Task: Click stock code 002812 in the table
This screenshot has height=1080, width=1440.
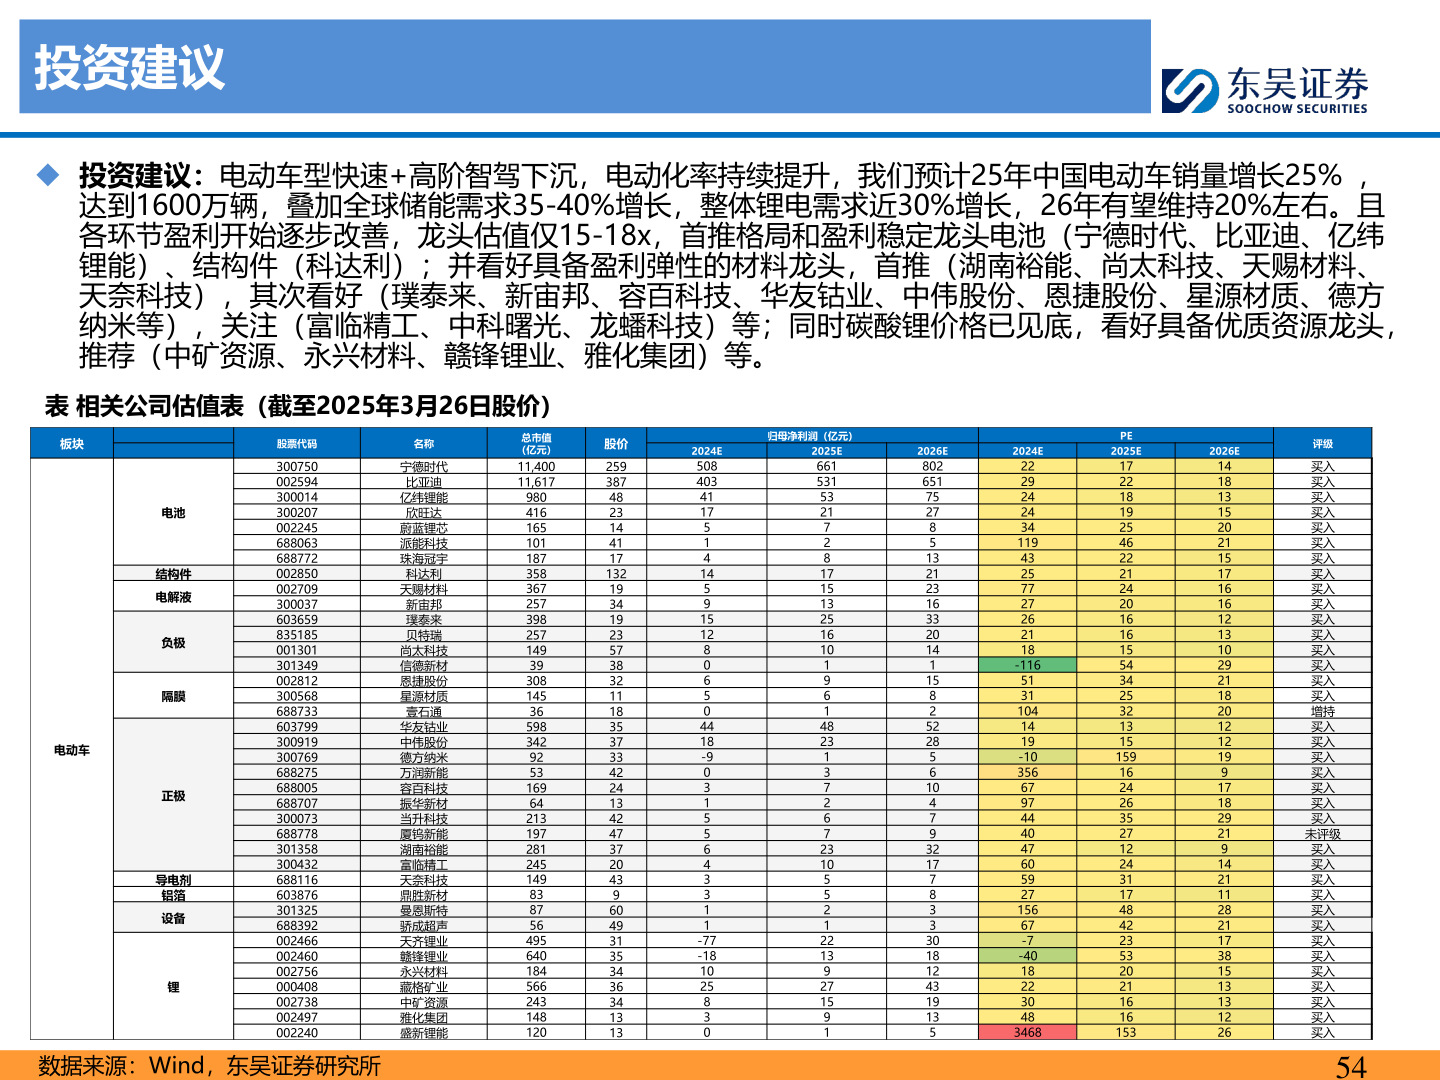Action: coord(297,681)
